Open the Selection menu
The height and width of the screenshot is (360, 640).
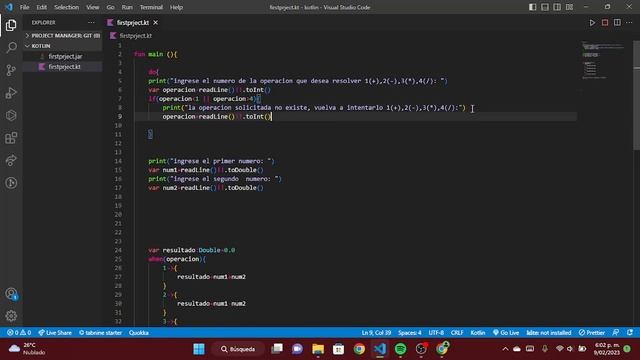click(x=67, y=7)
